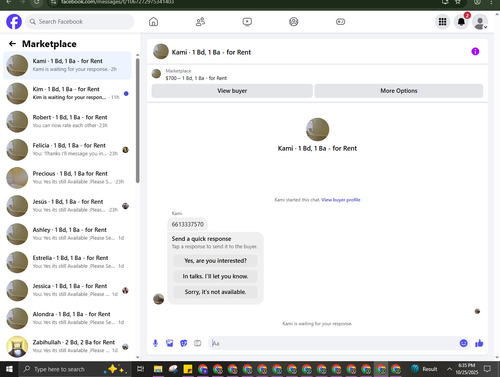Screen dimensions: 500x377
Task: Go back from Marketplace with the arrow
Action: click(x=12, y=44)
